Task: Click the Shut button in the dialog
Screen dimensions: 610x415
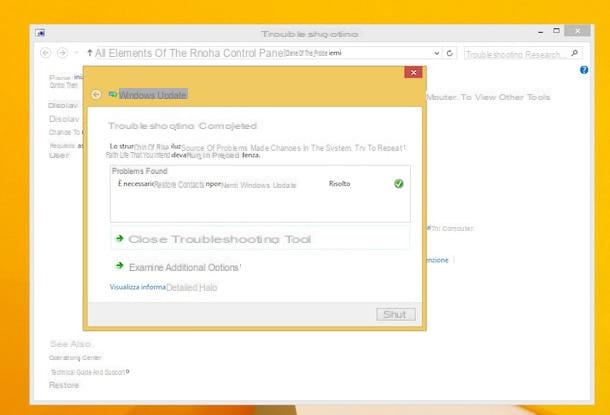Action: tap(396, 314)
